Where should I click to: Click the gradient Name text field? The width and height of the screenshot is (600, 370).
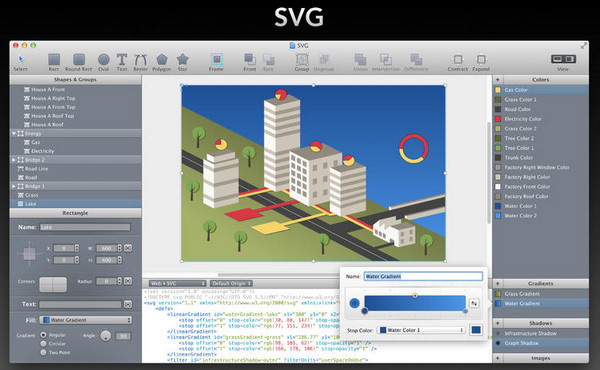pyautogui.click(x=423, y=276)
